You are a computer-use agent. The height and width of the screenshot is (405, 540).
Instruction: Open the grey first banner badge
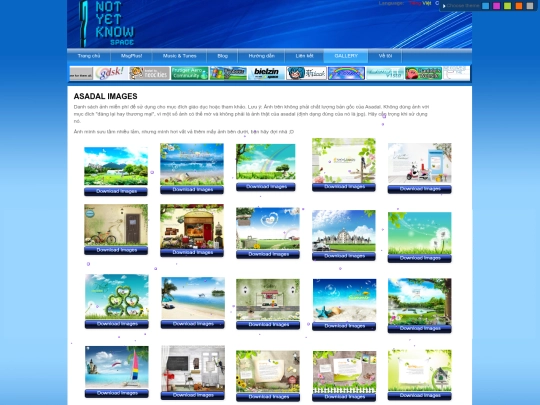(x=81, y=73)
